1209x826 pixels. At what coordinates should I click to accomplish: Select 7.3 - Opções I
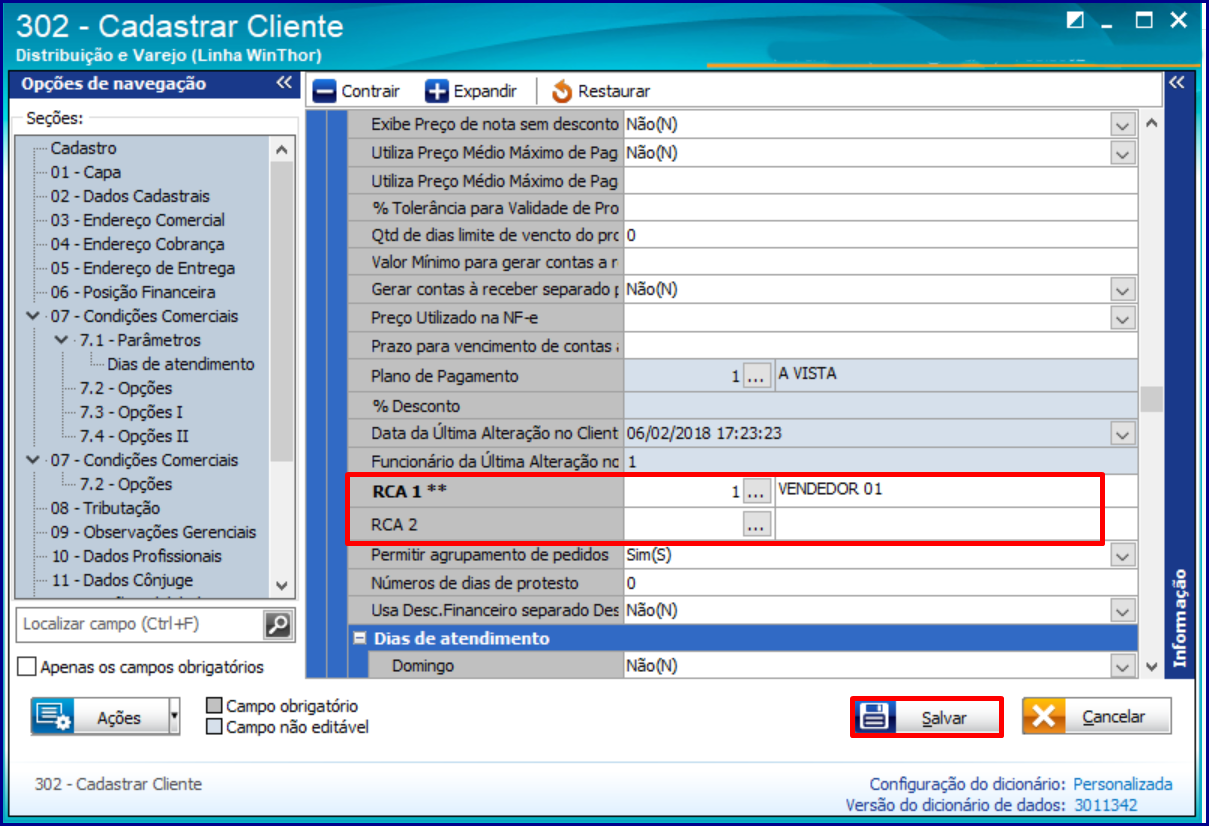tap(132, 412)
